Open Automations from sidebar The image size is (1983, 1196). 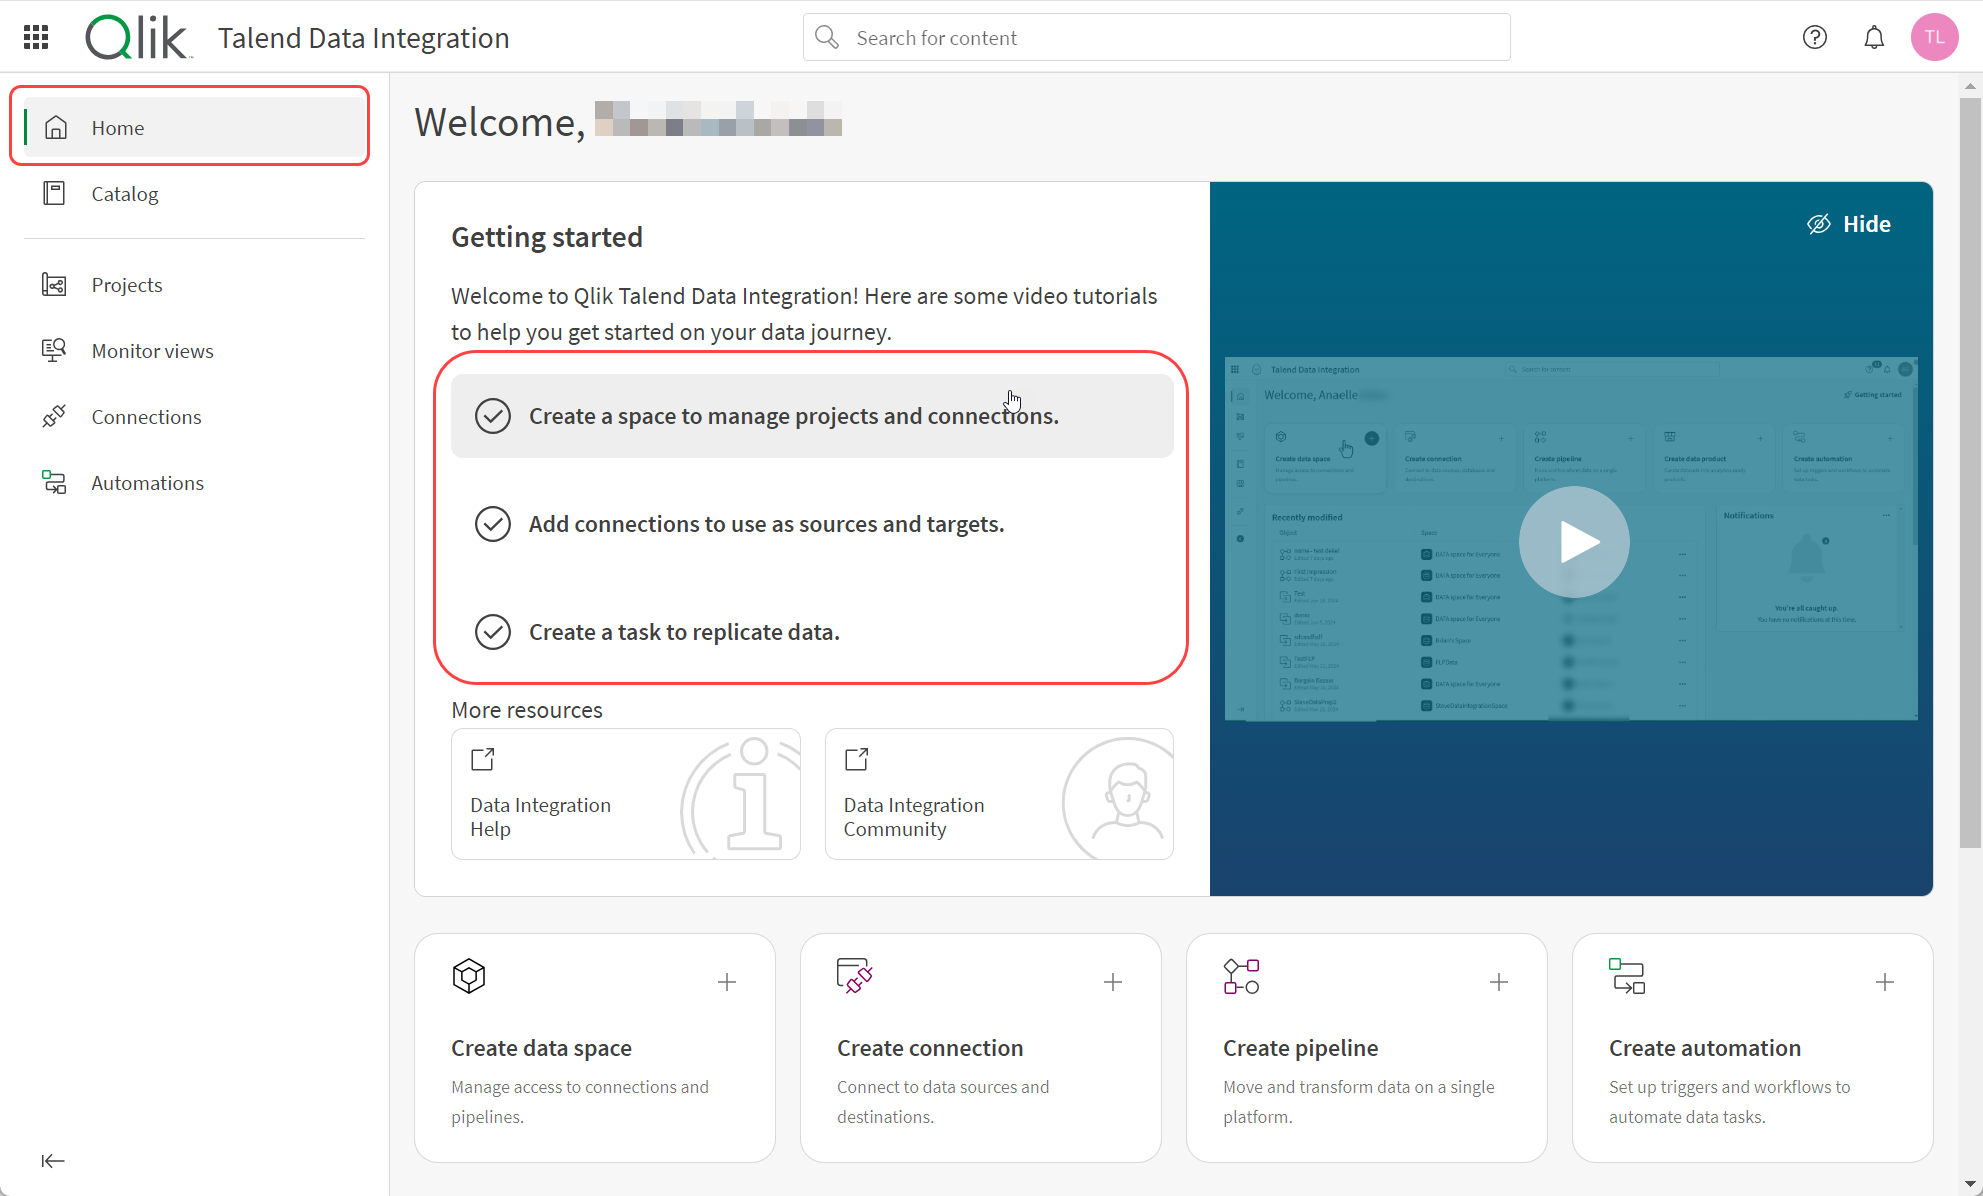click(x=146, y=482)
